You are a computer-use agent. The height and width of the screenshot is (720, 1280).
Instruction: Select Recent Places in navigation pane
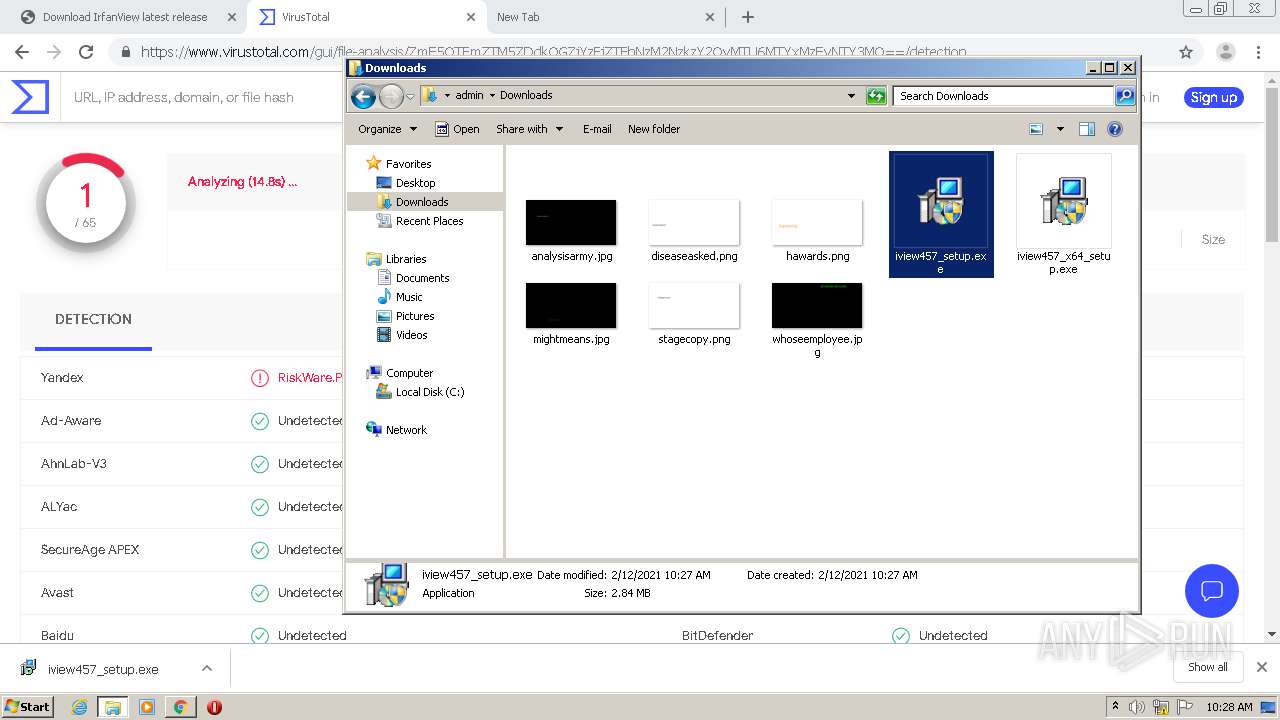pyautogui.click(x=429, y=221)
